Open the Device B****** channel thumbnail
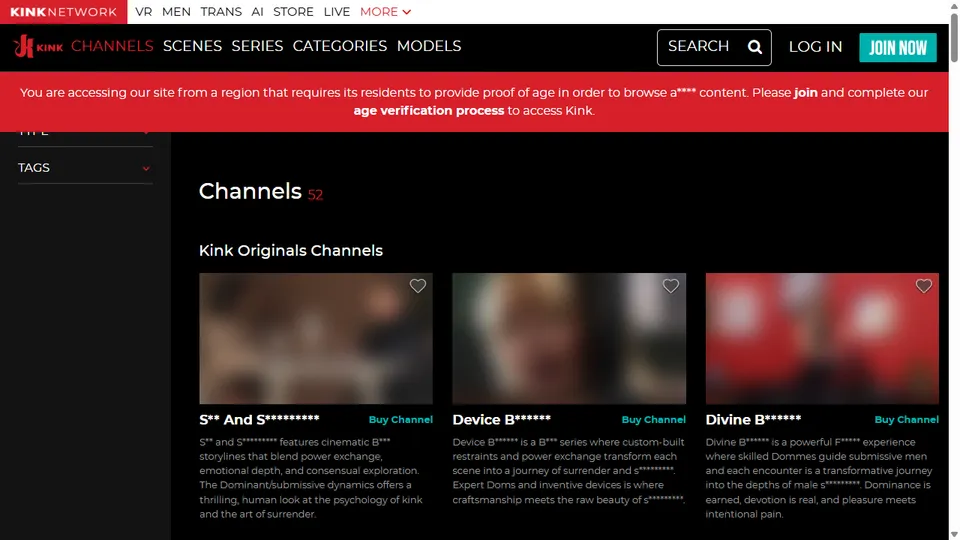 tap(569, 339)
